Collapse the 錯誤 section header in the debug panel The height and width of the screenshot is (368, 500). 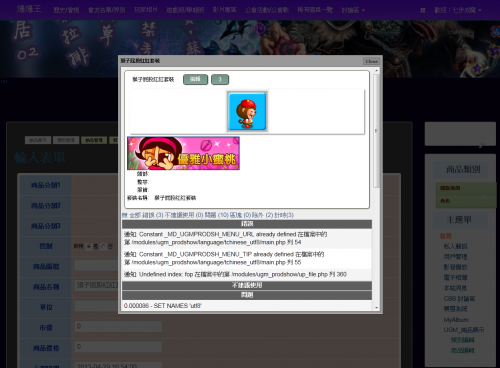247,224
